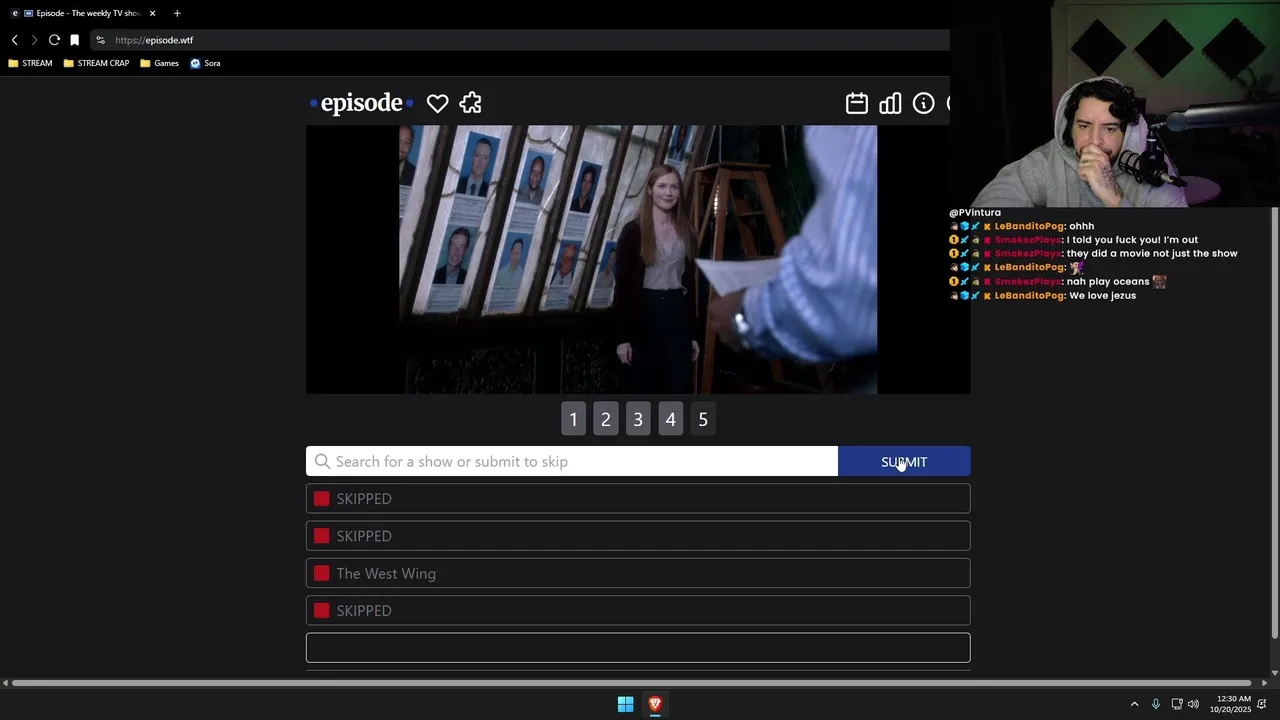This screenshot has height=720, width=1280.
Task: Open the clock showing 12:30 AM
Action: click(1230, 704)
